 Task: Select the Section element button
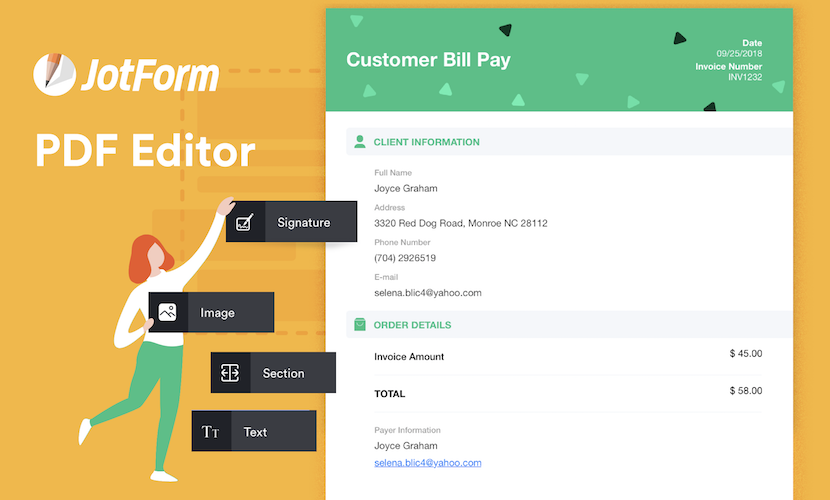coord(273,372)
